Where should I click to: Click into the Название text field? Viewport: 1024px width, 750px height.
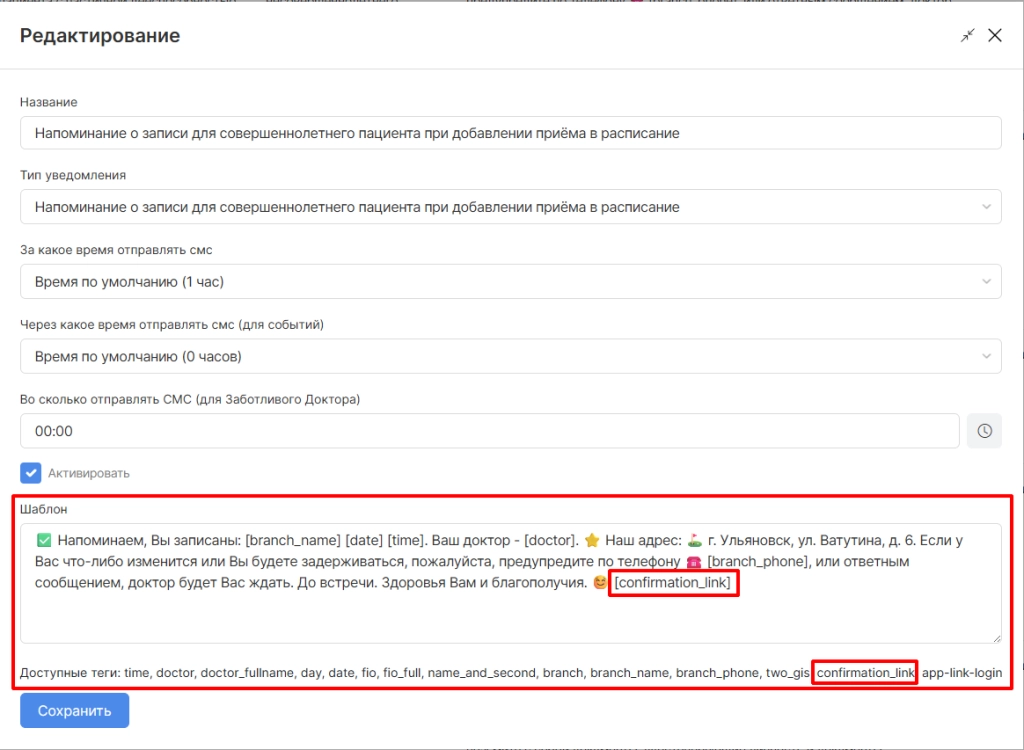click(x=510, y=133)
